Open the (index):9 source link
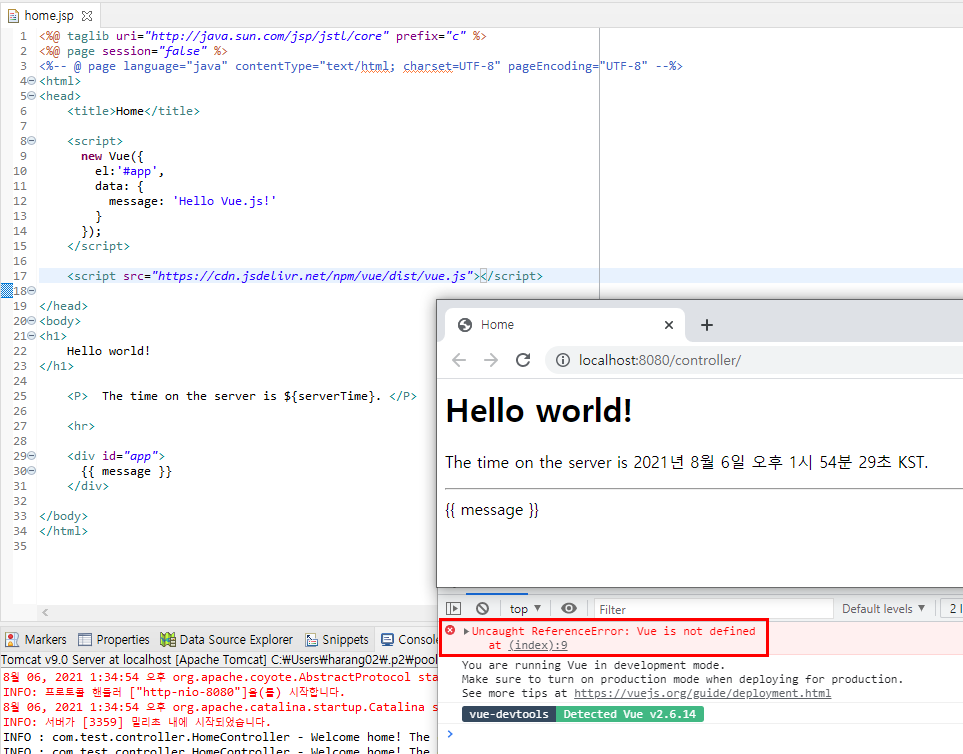The height and width of the screenshot is (754, 963). (538, 645)
